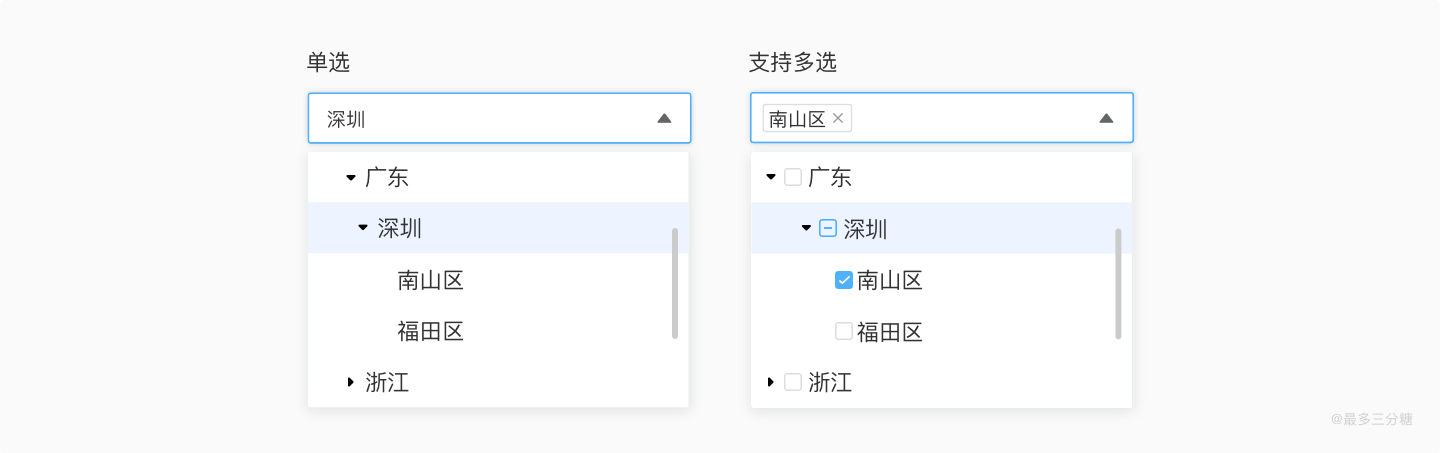Expand 浙江 node in multi-select tree
Screen dimensions: 1440x453
[770, 382]
